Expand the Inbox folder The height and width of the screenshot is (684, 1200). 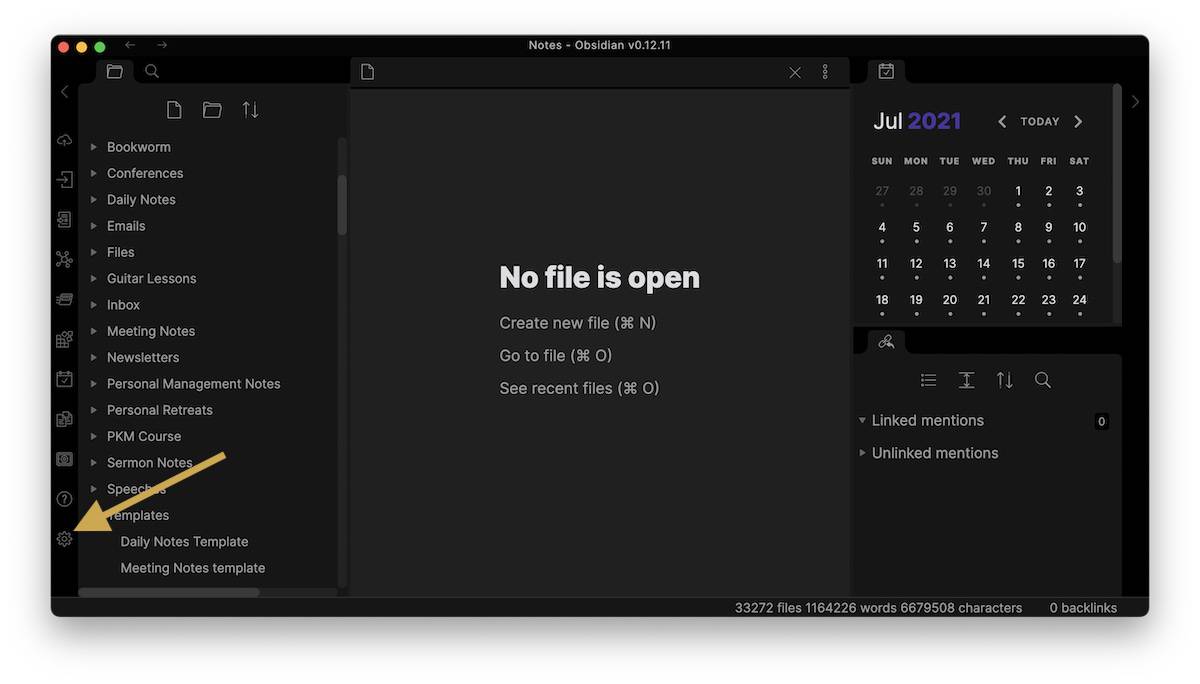click(93, 305)
